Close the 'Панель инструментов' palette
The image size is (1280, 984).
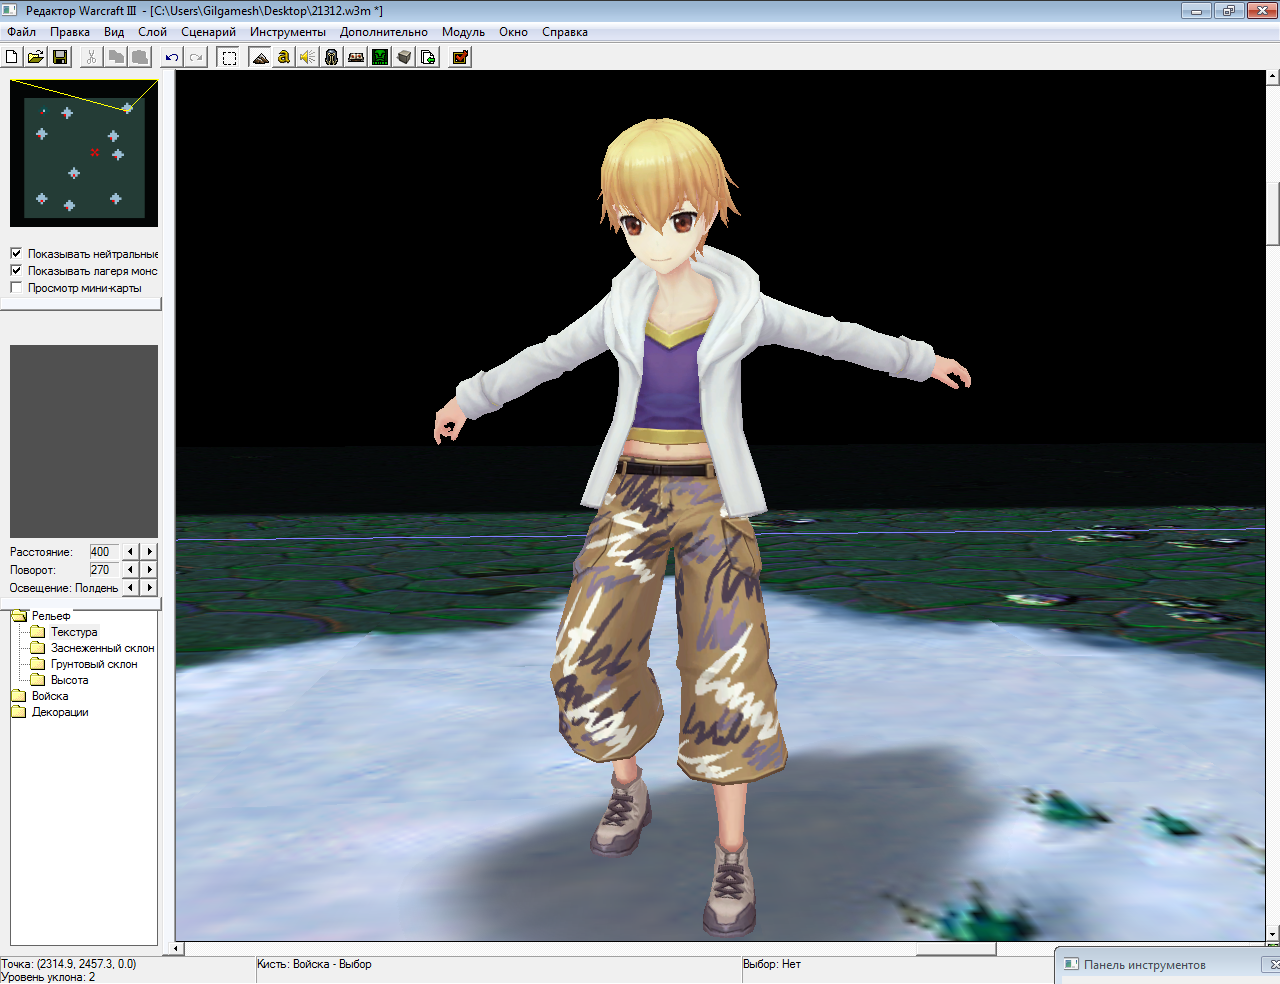[1274, 965]
